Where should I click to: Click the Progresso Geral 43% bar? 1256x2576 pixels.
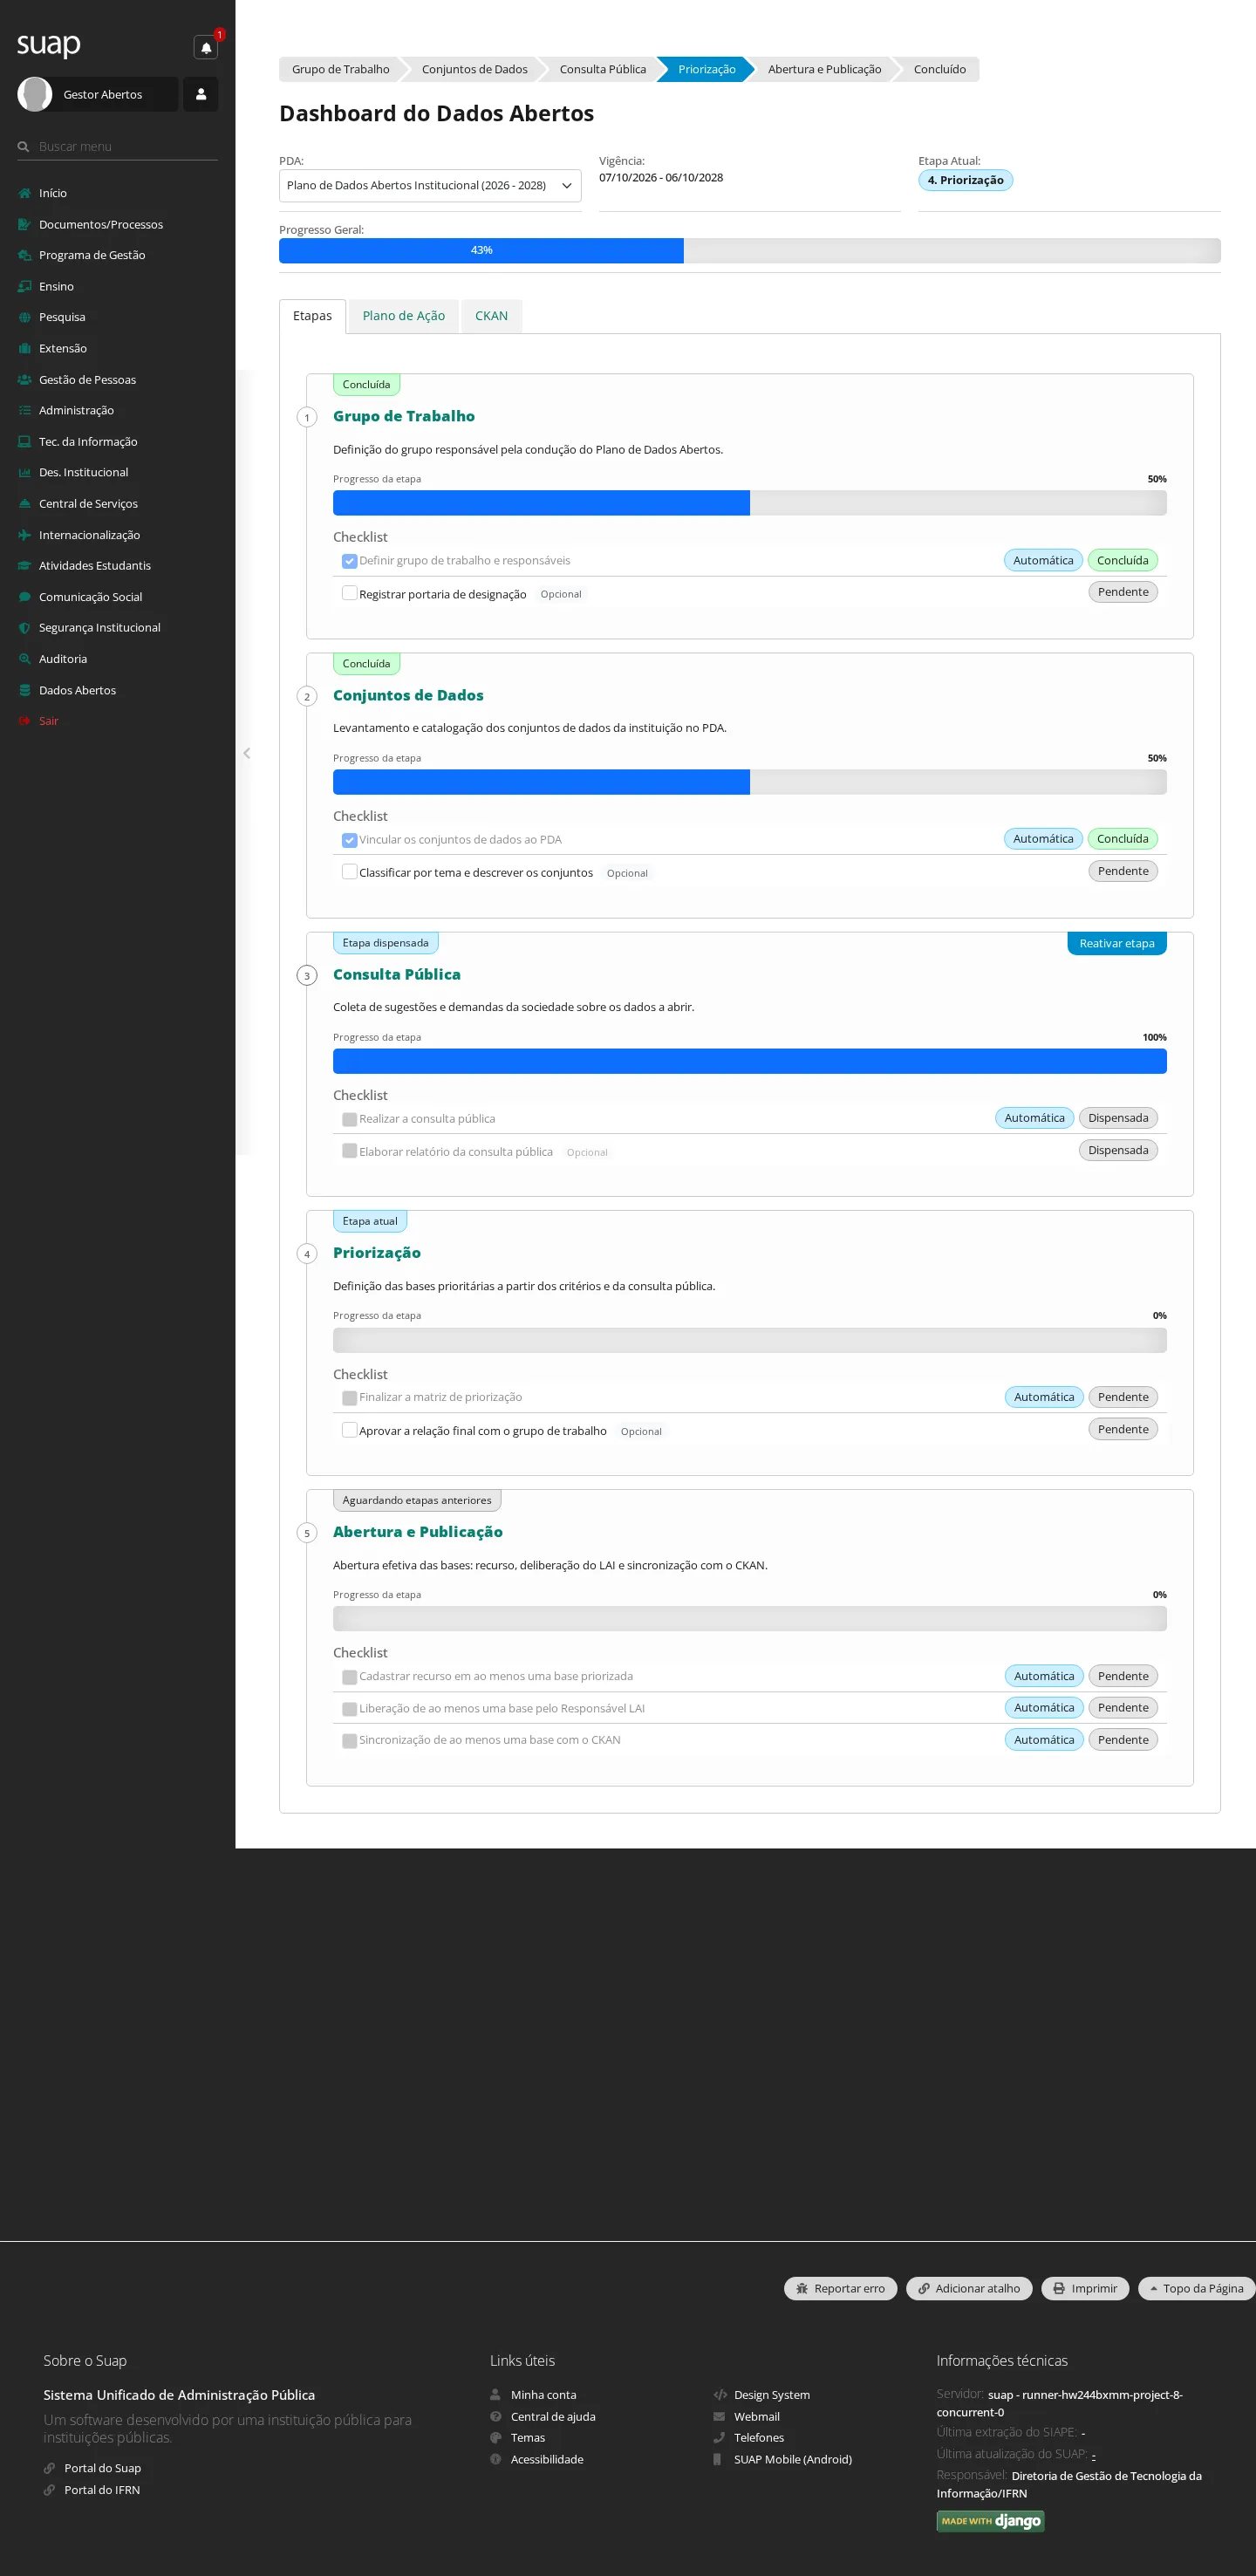pos(749,250)
